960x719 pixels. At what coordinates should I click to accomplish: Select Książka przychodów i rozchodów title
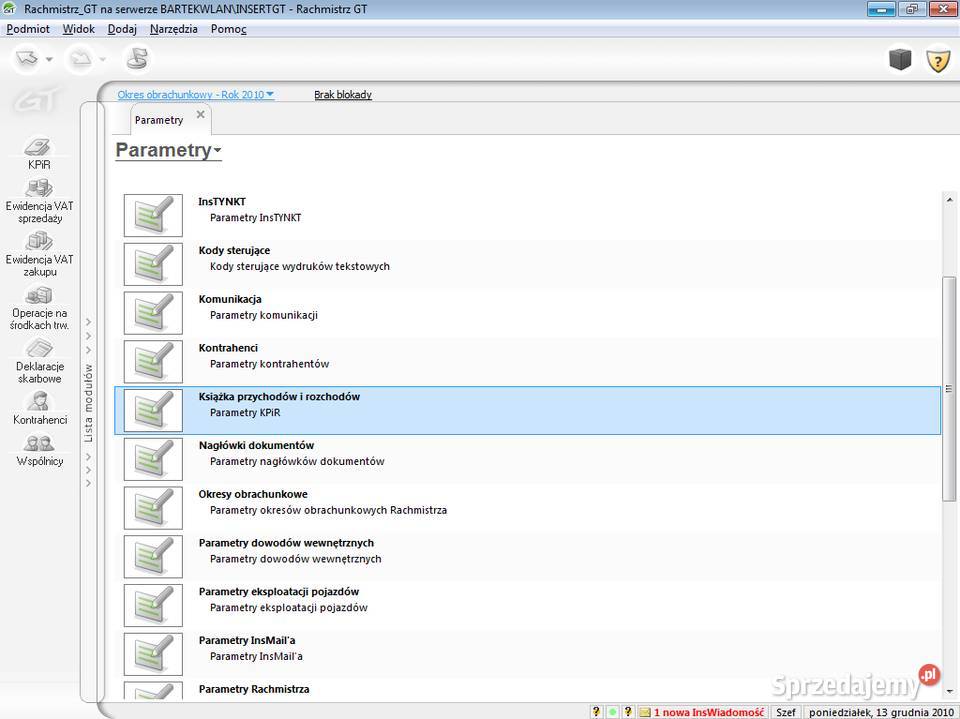pyautogui.click(x=279, y=397)
